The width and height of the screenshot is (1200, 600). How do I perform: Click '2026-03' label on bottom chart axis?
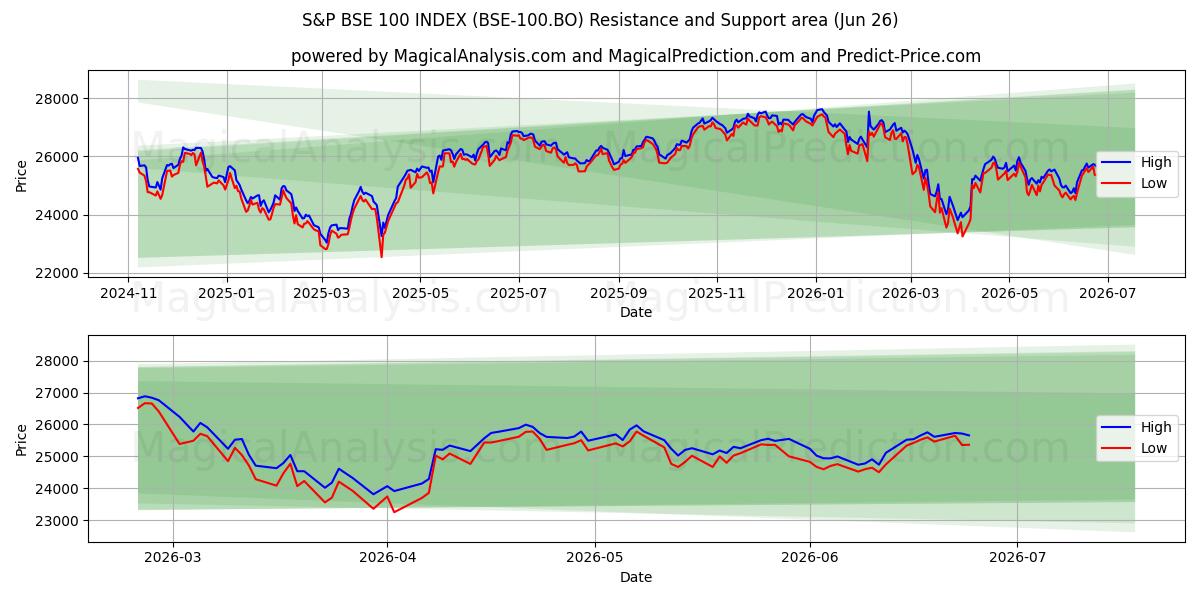click(x=173, y=559)
